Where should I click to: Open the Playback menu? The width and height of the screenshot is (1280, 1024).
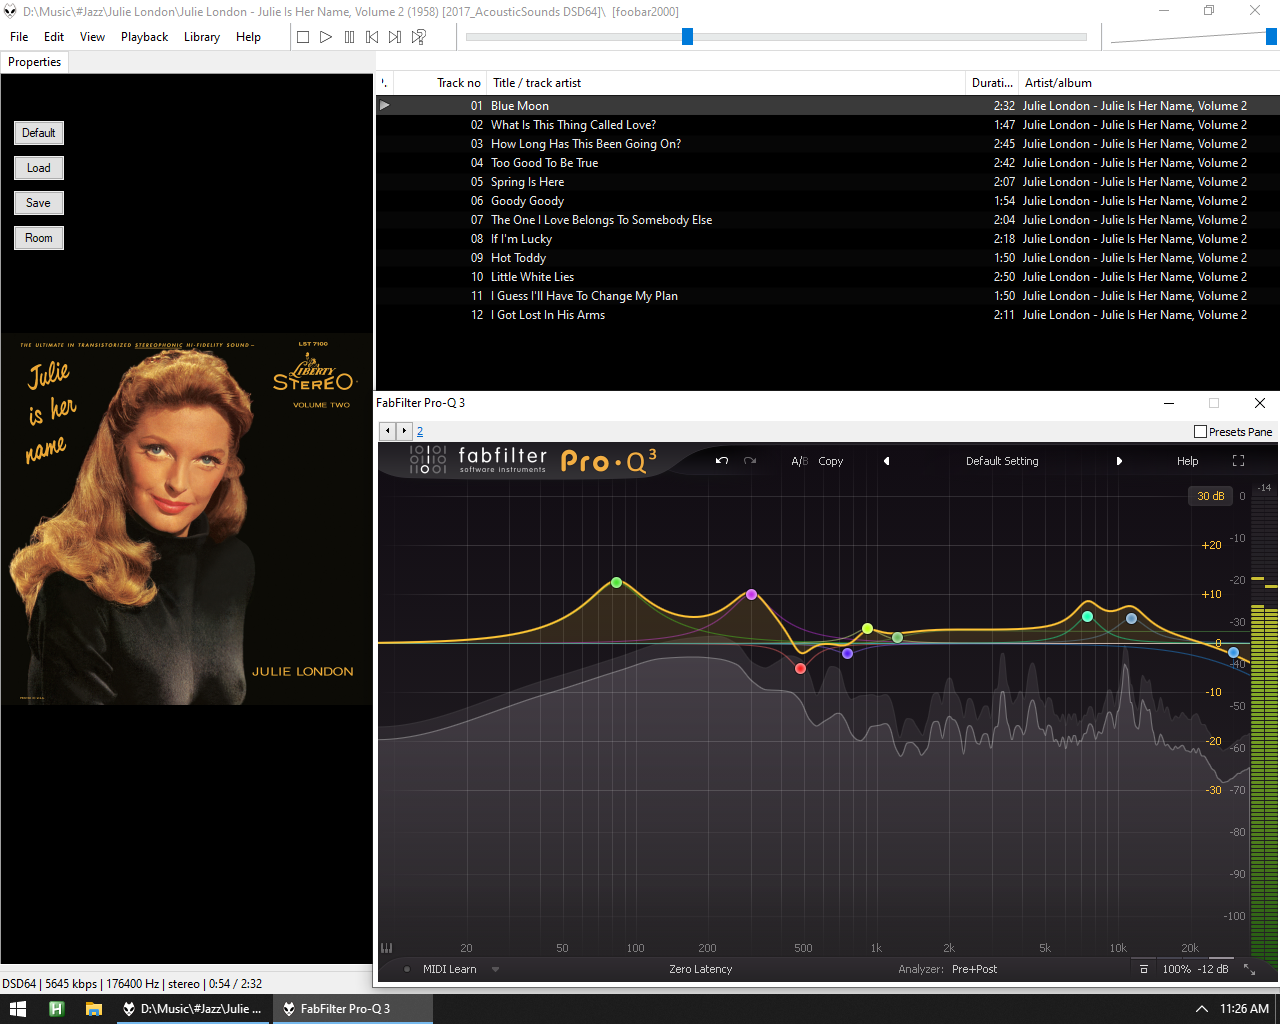coord(144,37)
